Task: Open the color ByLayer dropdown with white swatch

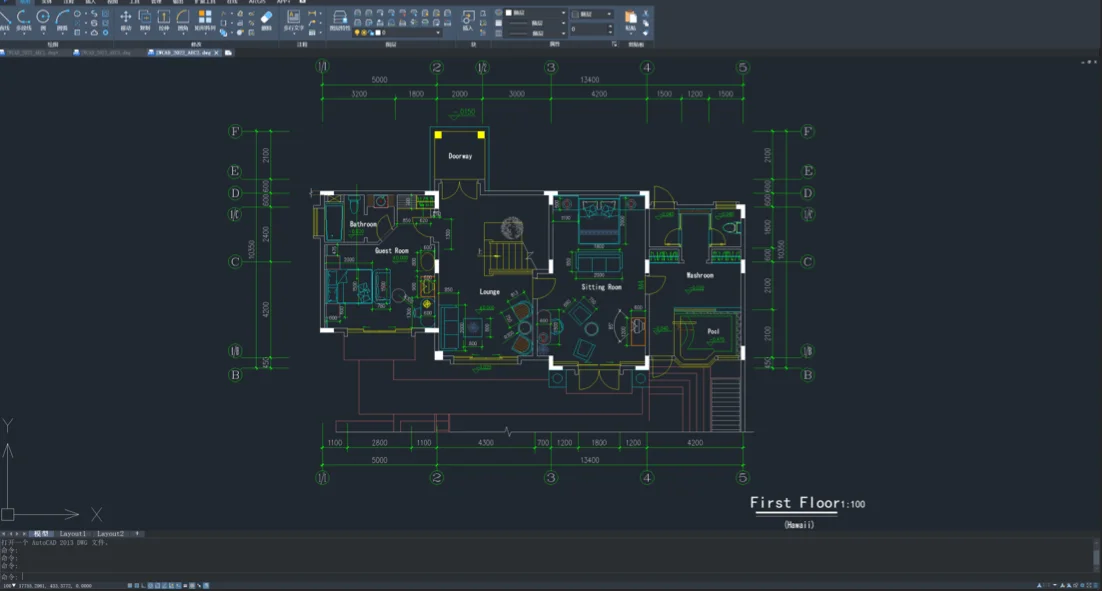Action: (x=535, y=13)
